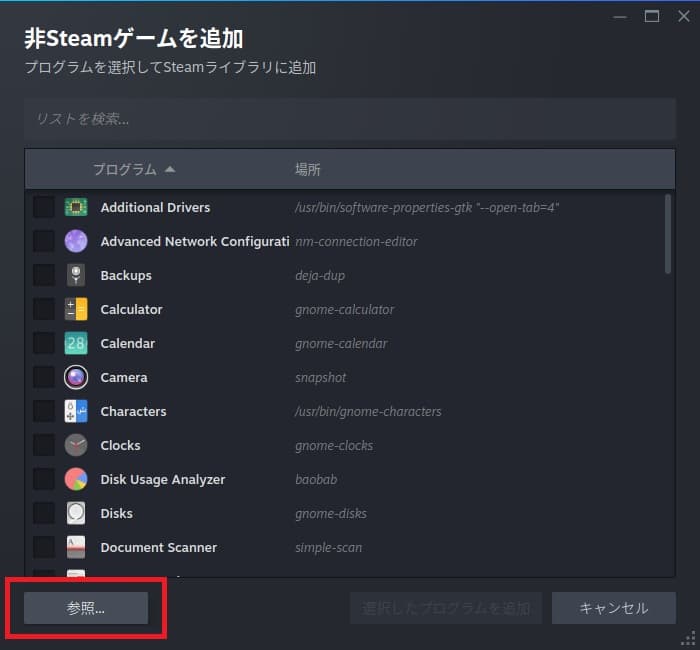700x650 pixels.
Task: Click the nm-connection-editor location text
Action: 356,242
